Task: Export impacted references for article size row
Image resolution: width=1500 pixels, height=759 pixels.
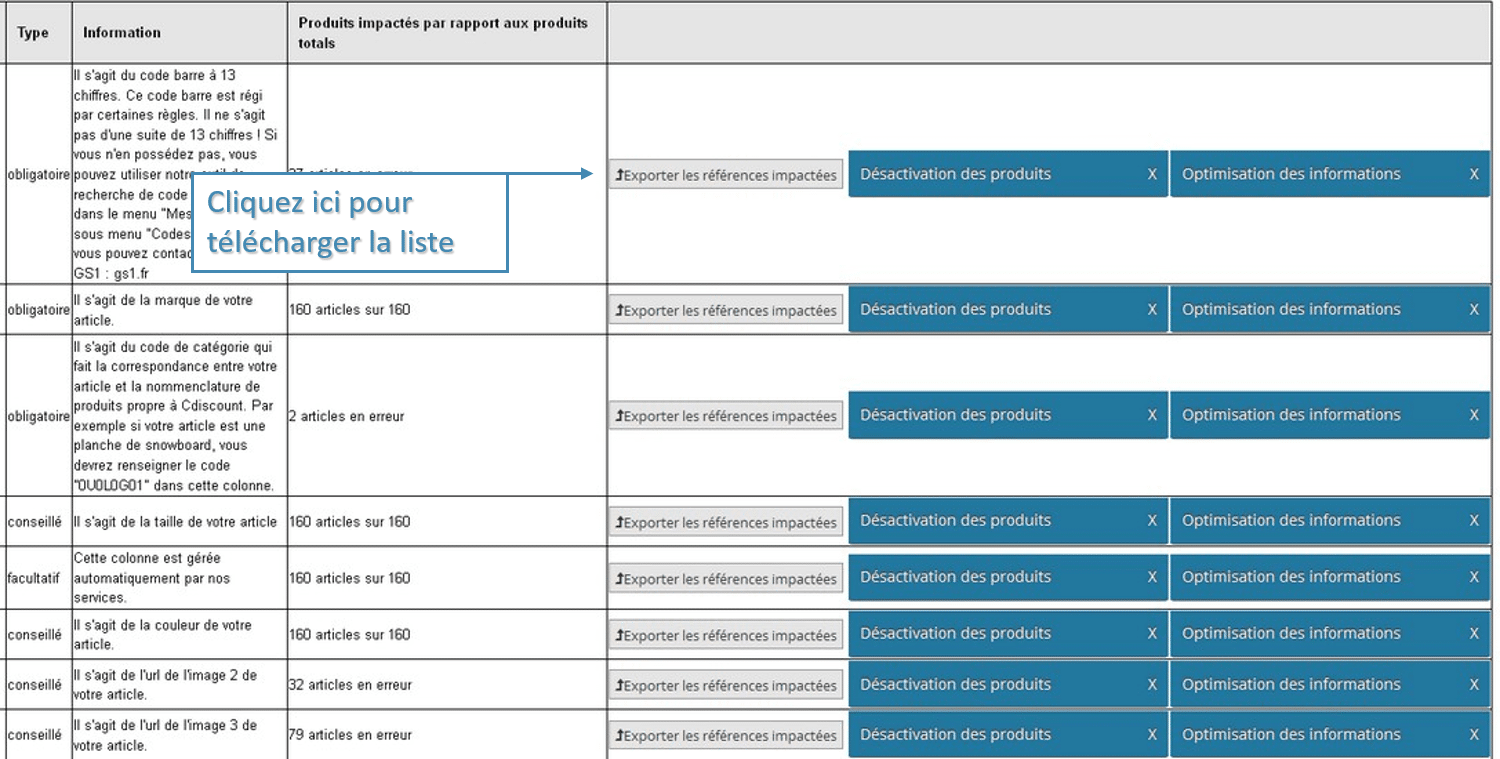Action: click(726, 522)
